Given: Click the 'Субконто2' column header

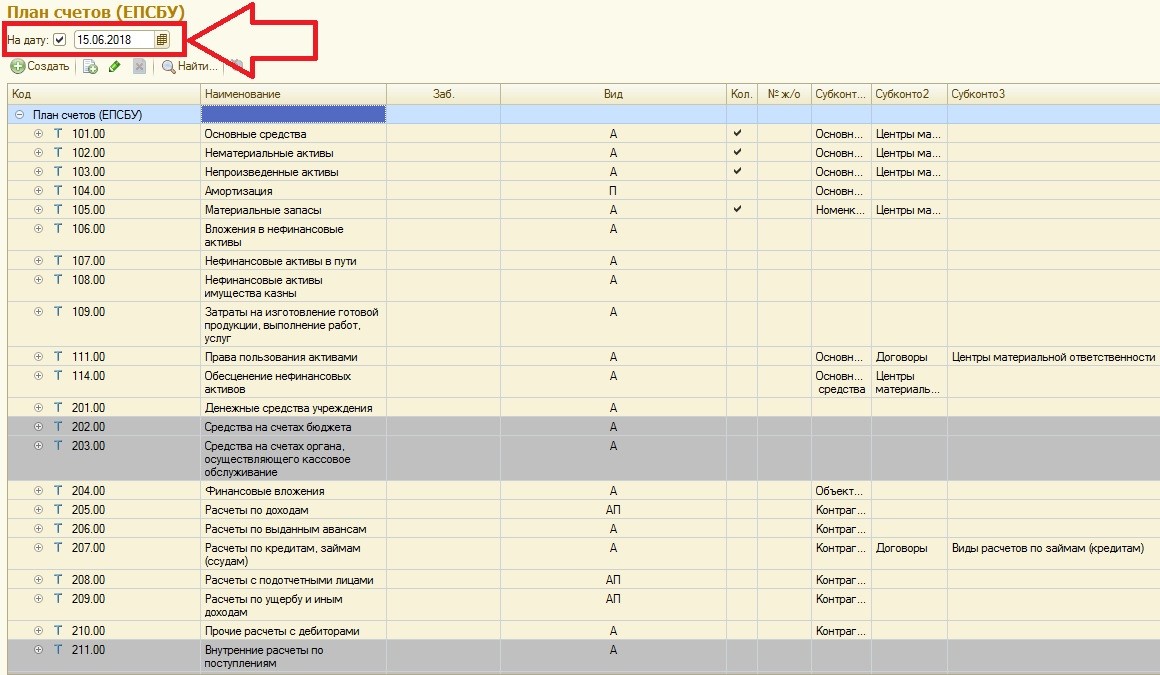Looking at the screenshot, I should click(909, 94).
